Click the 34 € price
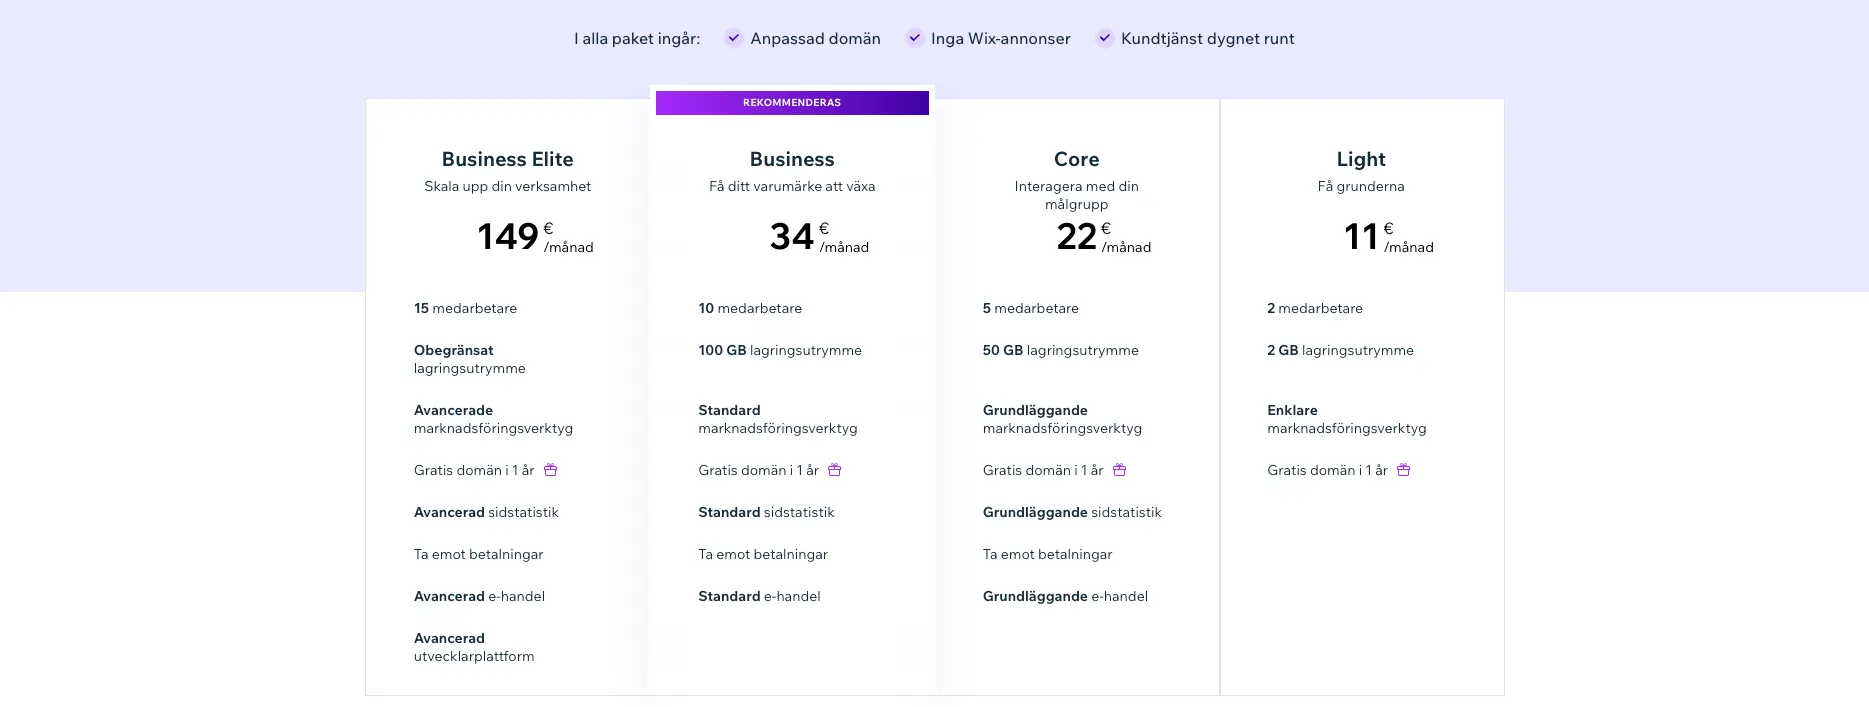The width and height of the screenshot is (1869, 707). click(819, 237)
